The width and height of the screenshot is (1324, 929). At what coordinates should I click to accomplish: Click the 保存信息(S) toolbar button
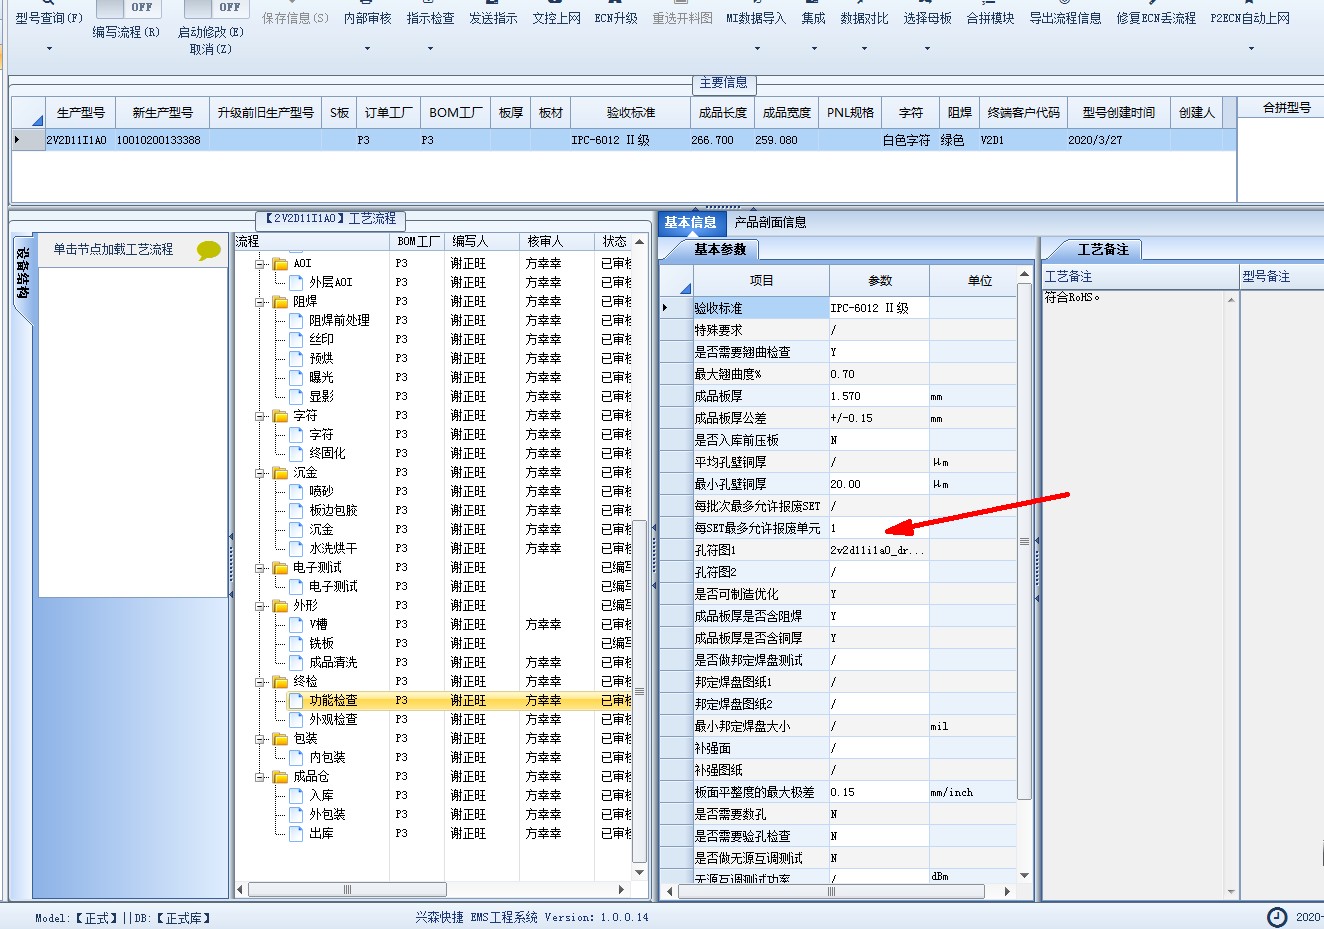pyautogui.click(x=295, y=18)
